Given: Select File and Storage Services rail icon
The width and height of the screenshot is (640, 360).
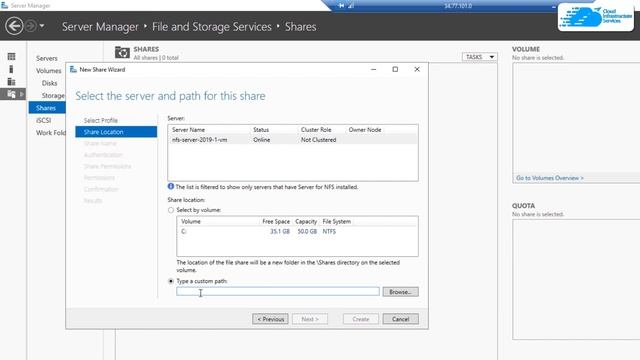Looking at the screenshot, I should pos(11,94).
